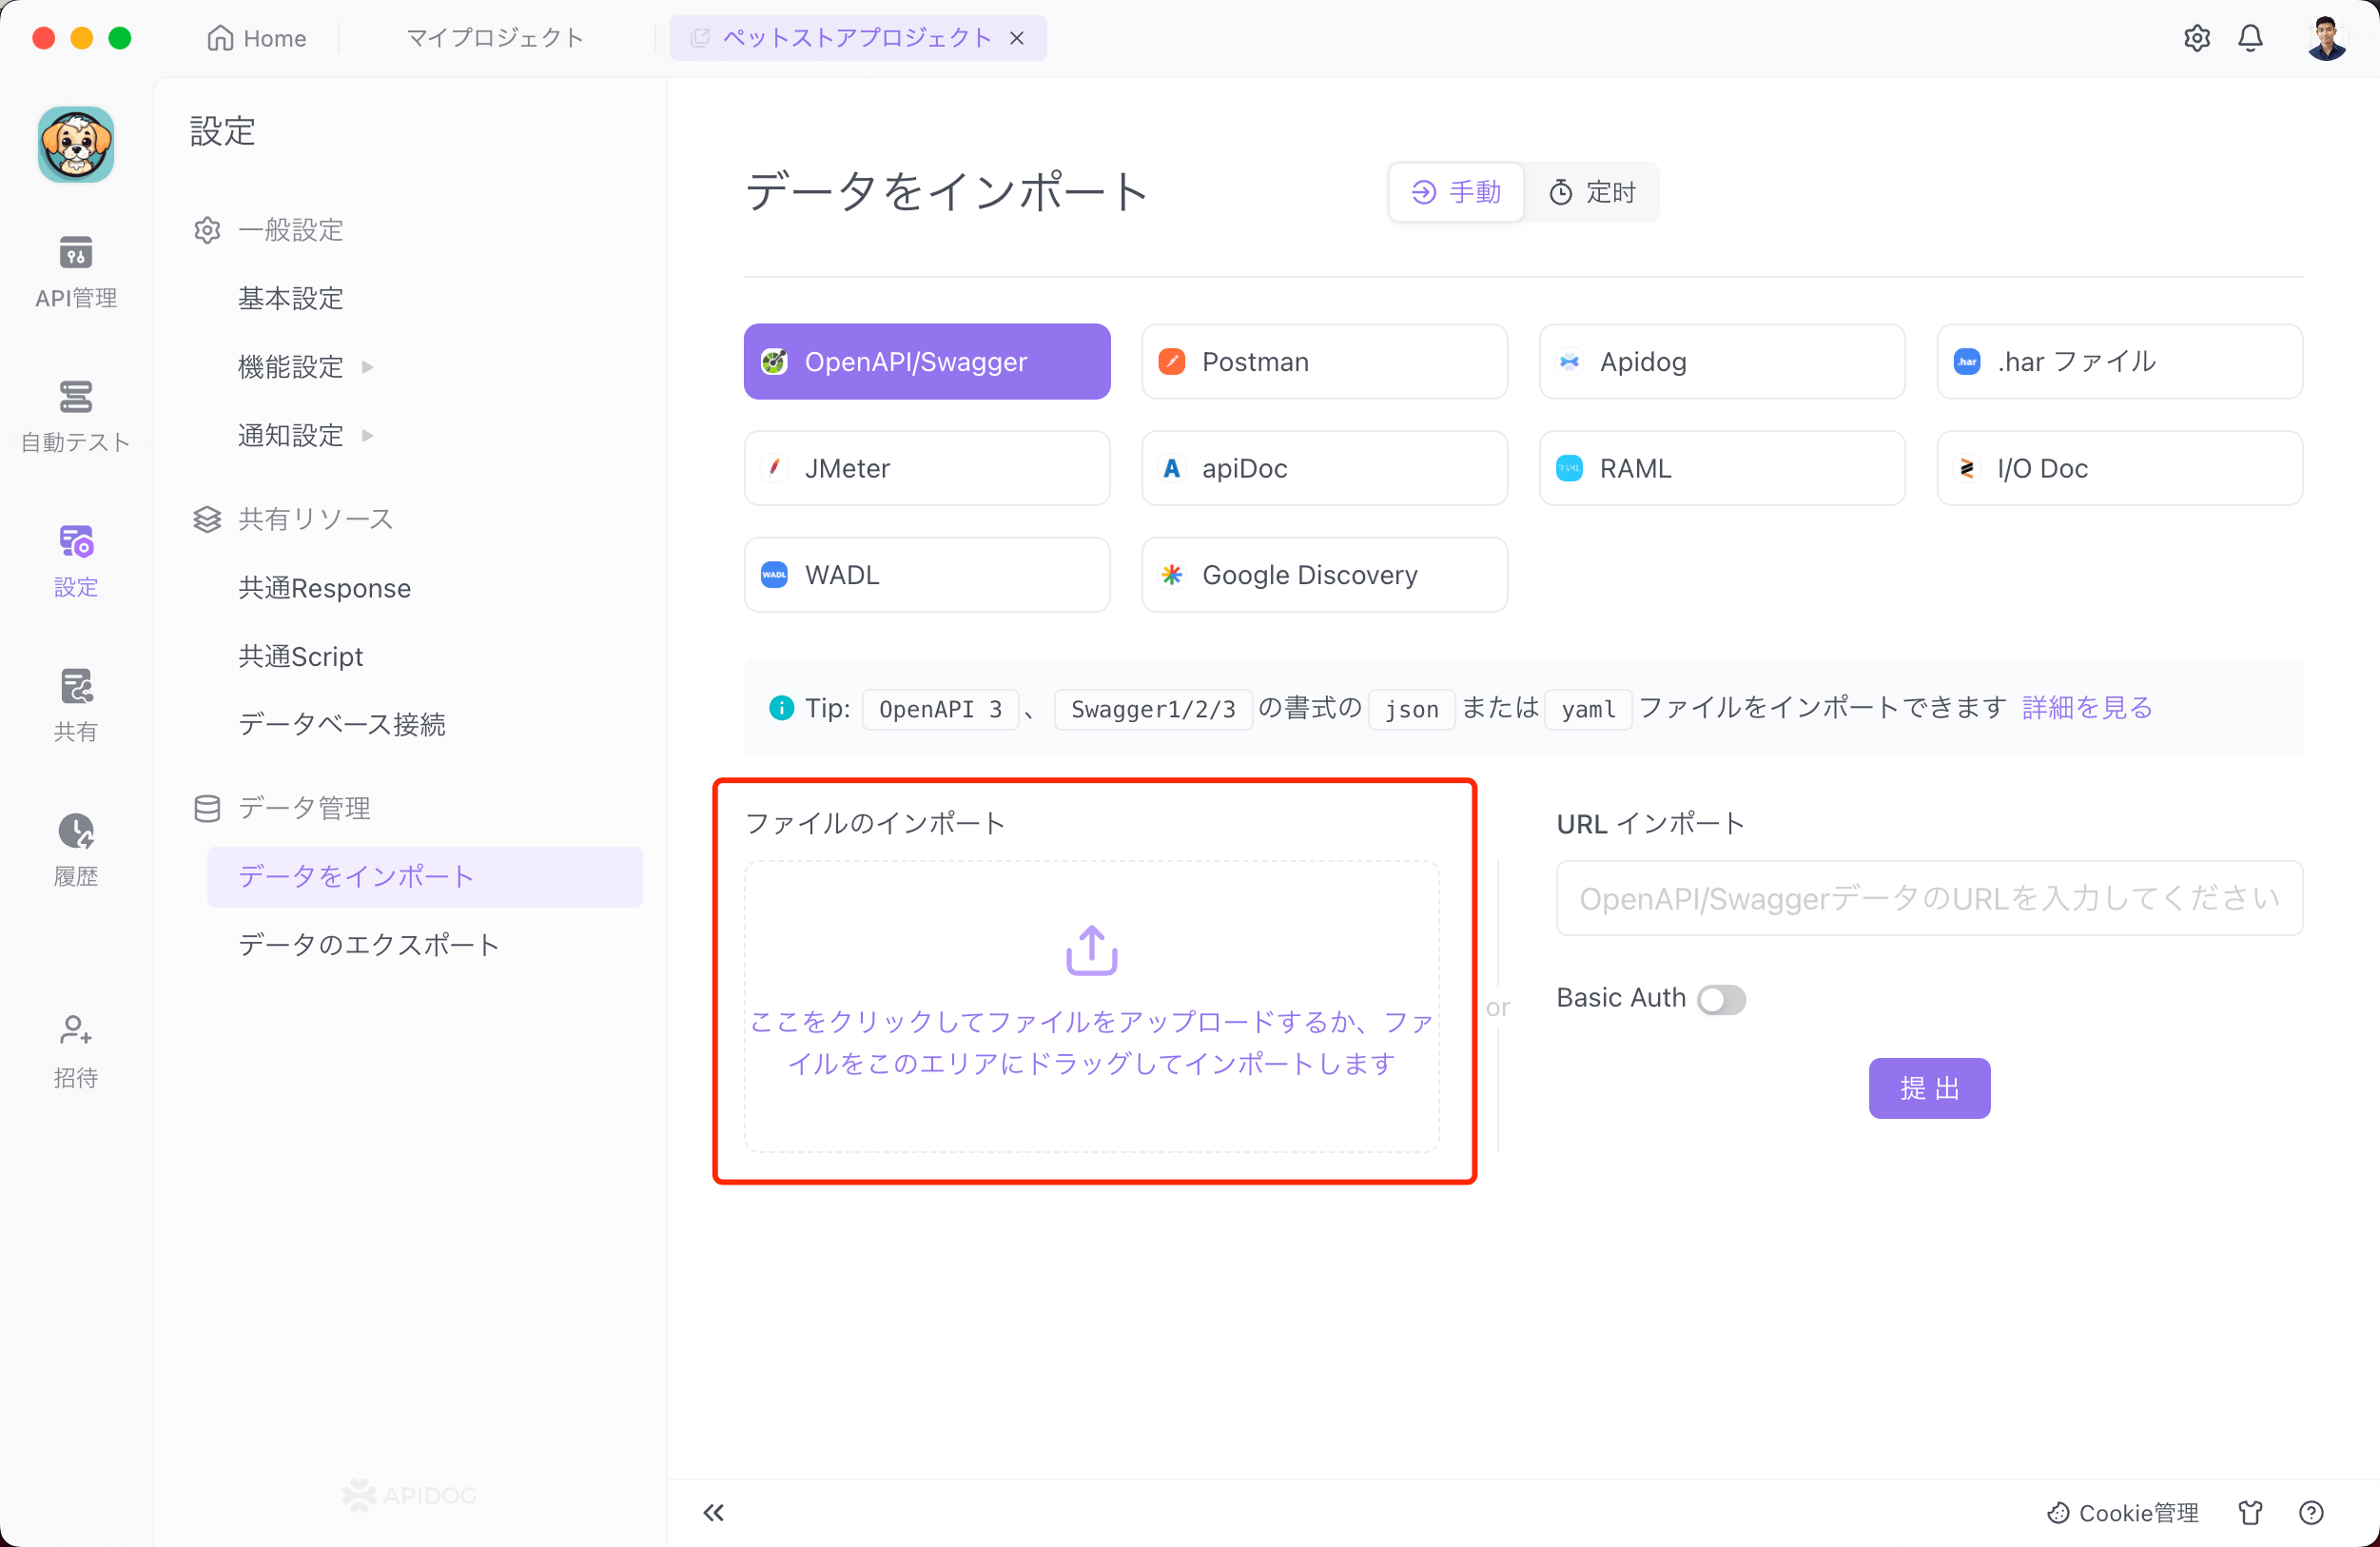Switch to 手動 manual import tab
This screenshot has height=1547, width=2380.
1457,192
